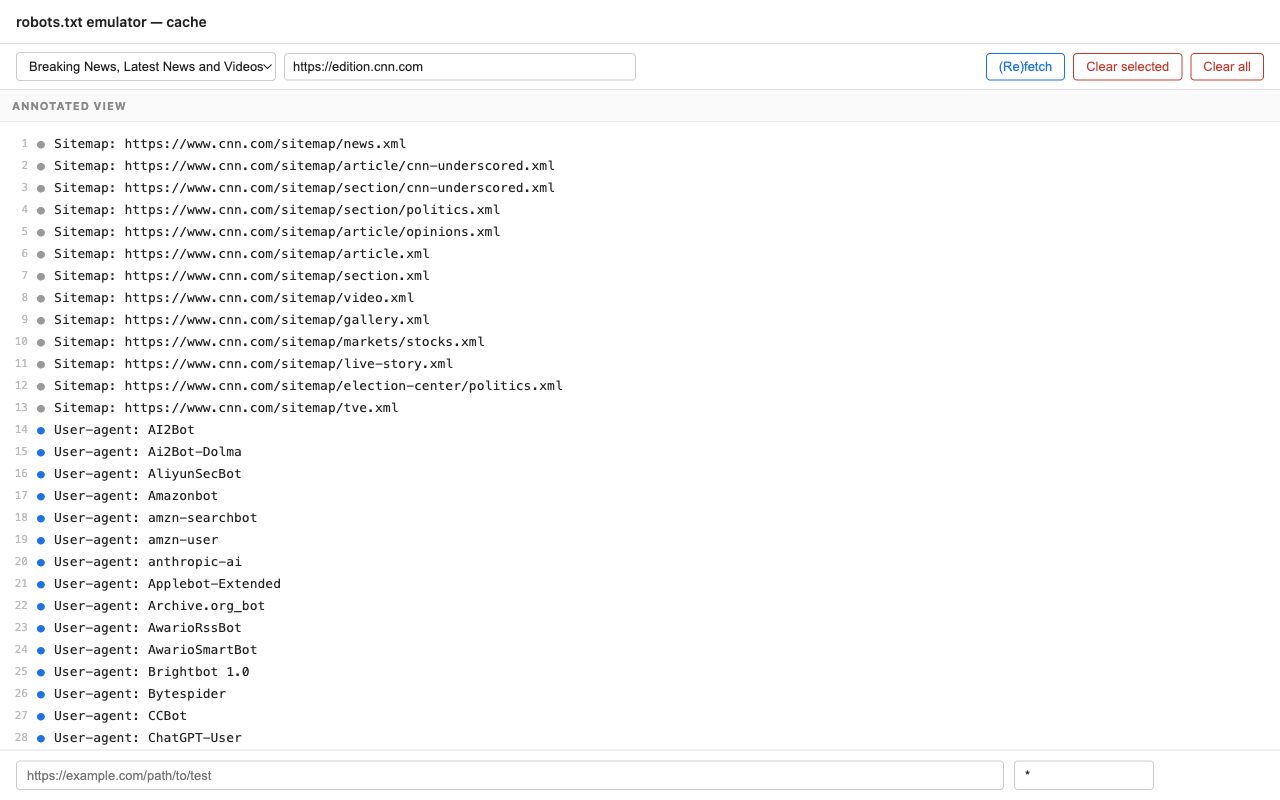Focus the test URL field 'https://example.com/path/to/test'
Screen dimensions: 1280x800
510,775
